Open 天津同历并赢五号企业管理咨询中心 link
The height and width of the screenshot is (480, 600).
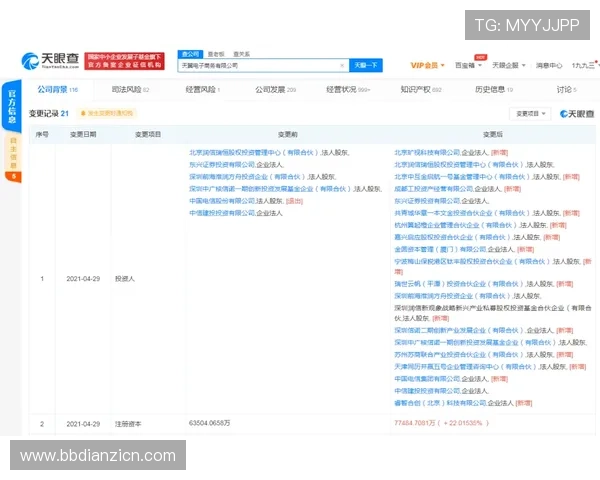coord(466,367)
